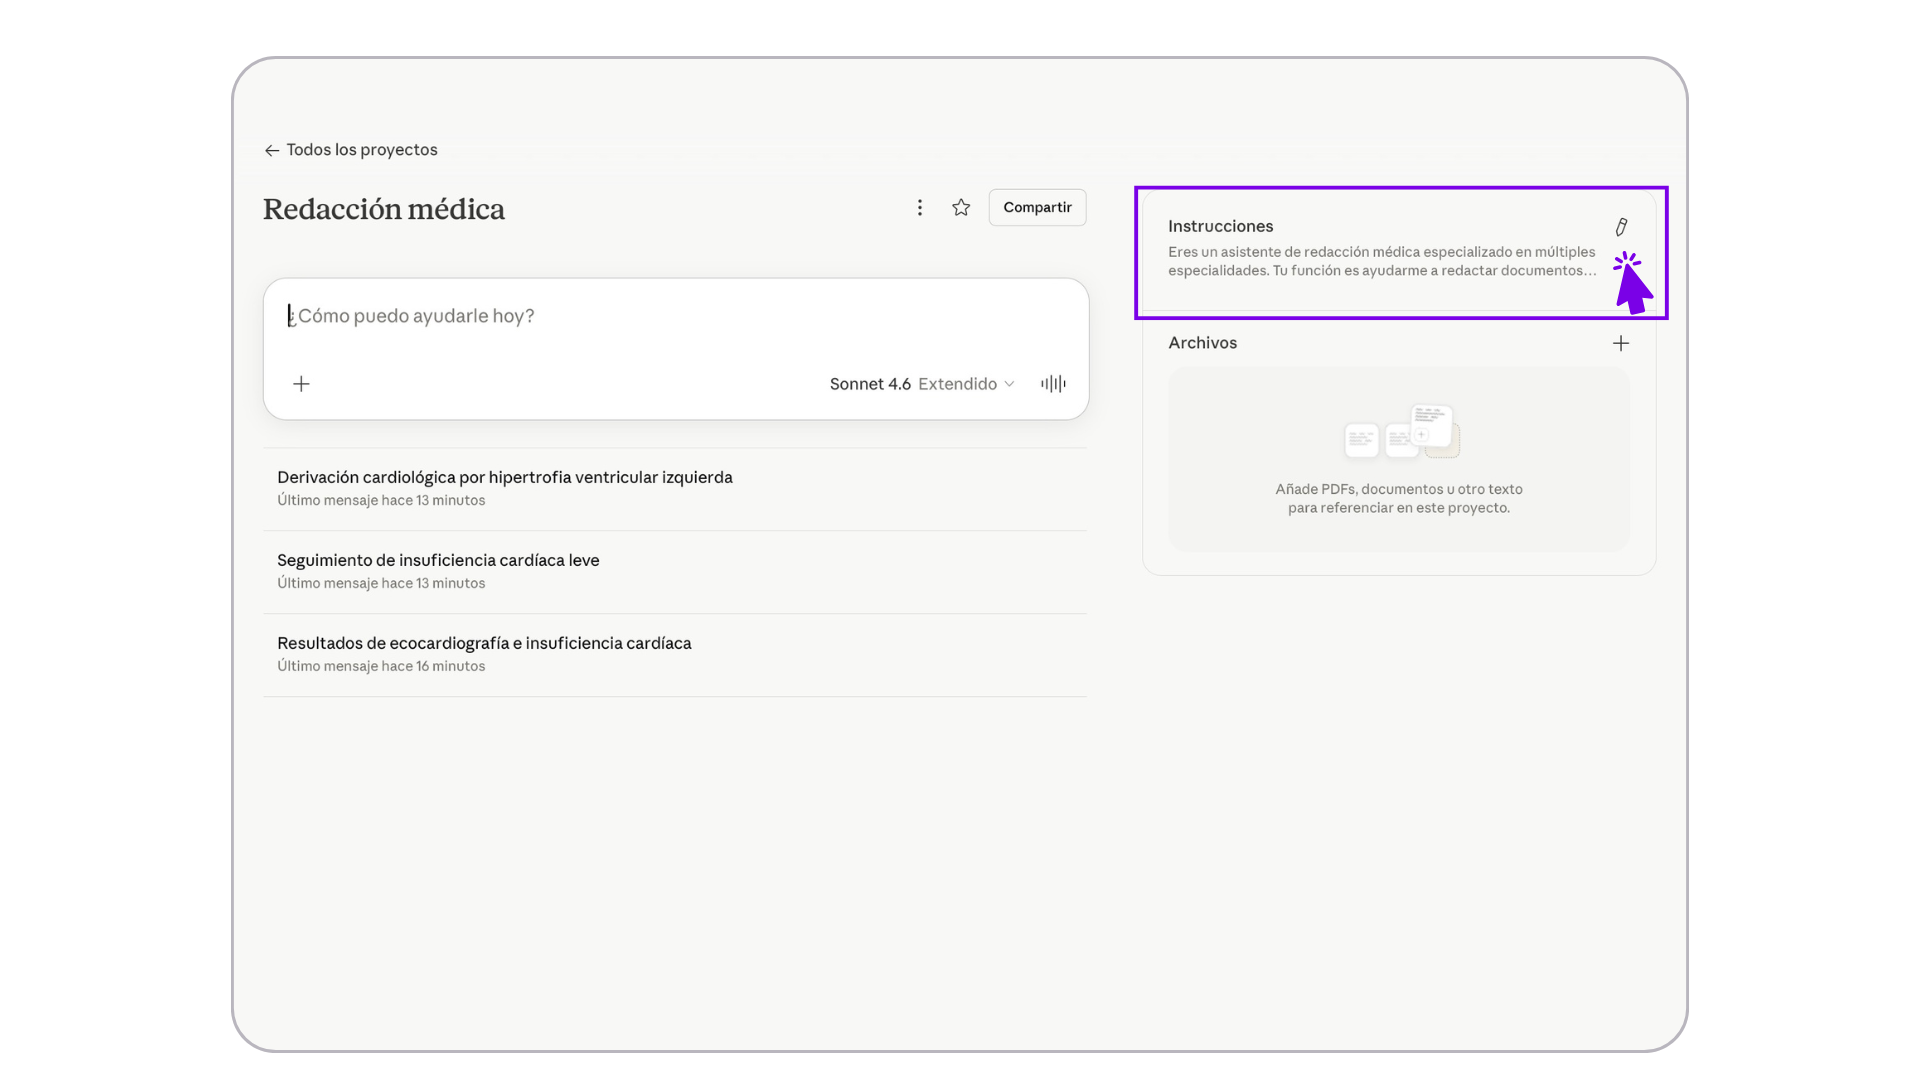1920x1080 pixels.
Task: Open Seguimiento de insuficiencia cardíaca leve chat
Action: coord(438,561)
